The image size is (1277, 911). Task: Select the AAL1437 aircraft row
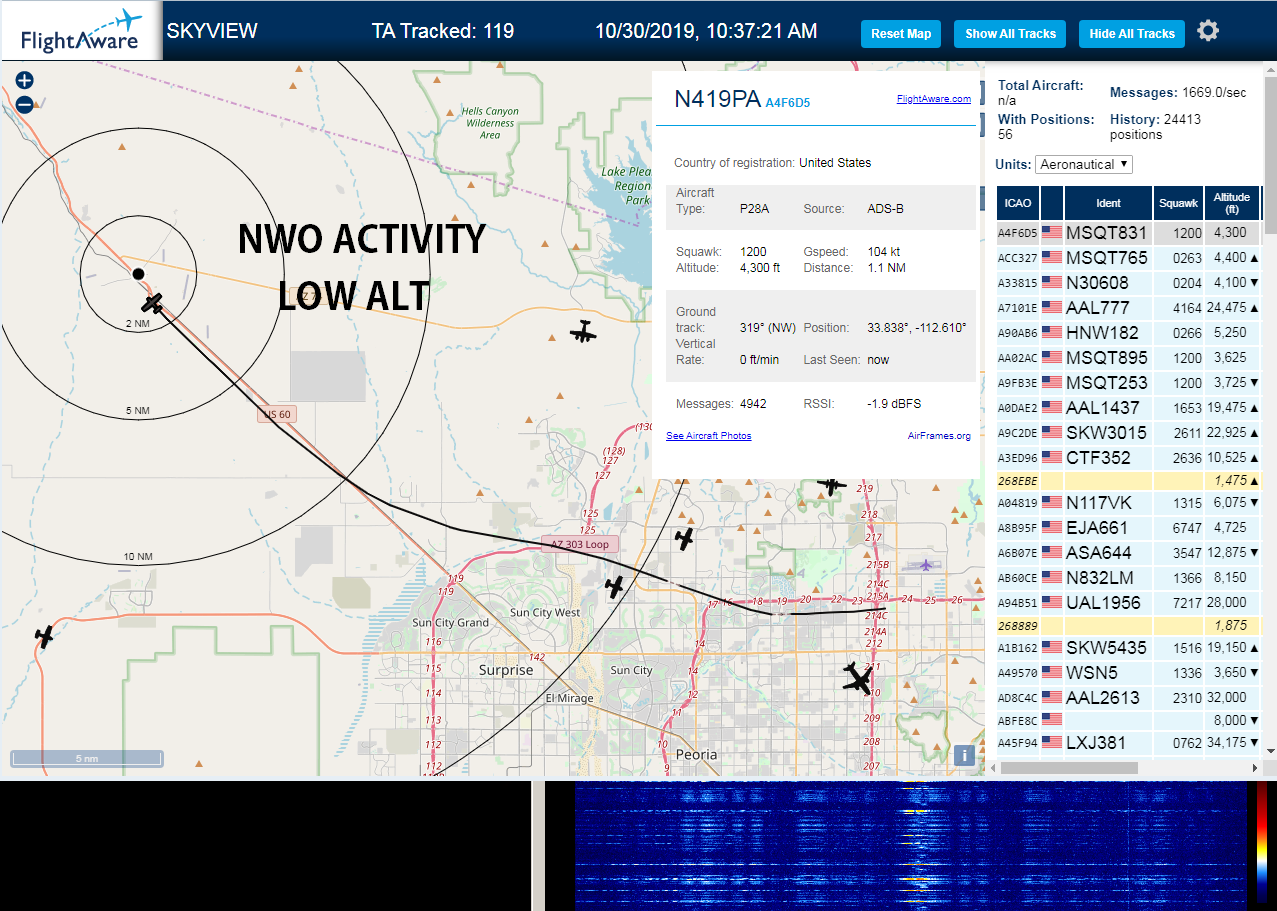1130,408
